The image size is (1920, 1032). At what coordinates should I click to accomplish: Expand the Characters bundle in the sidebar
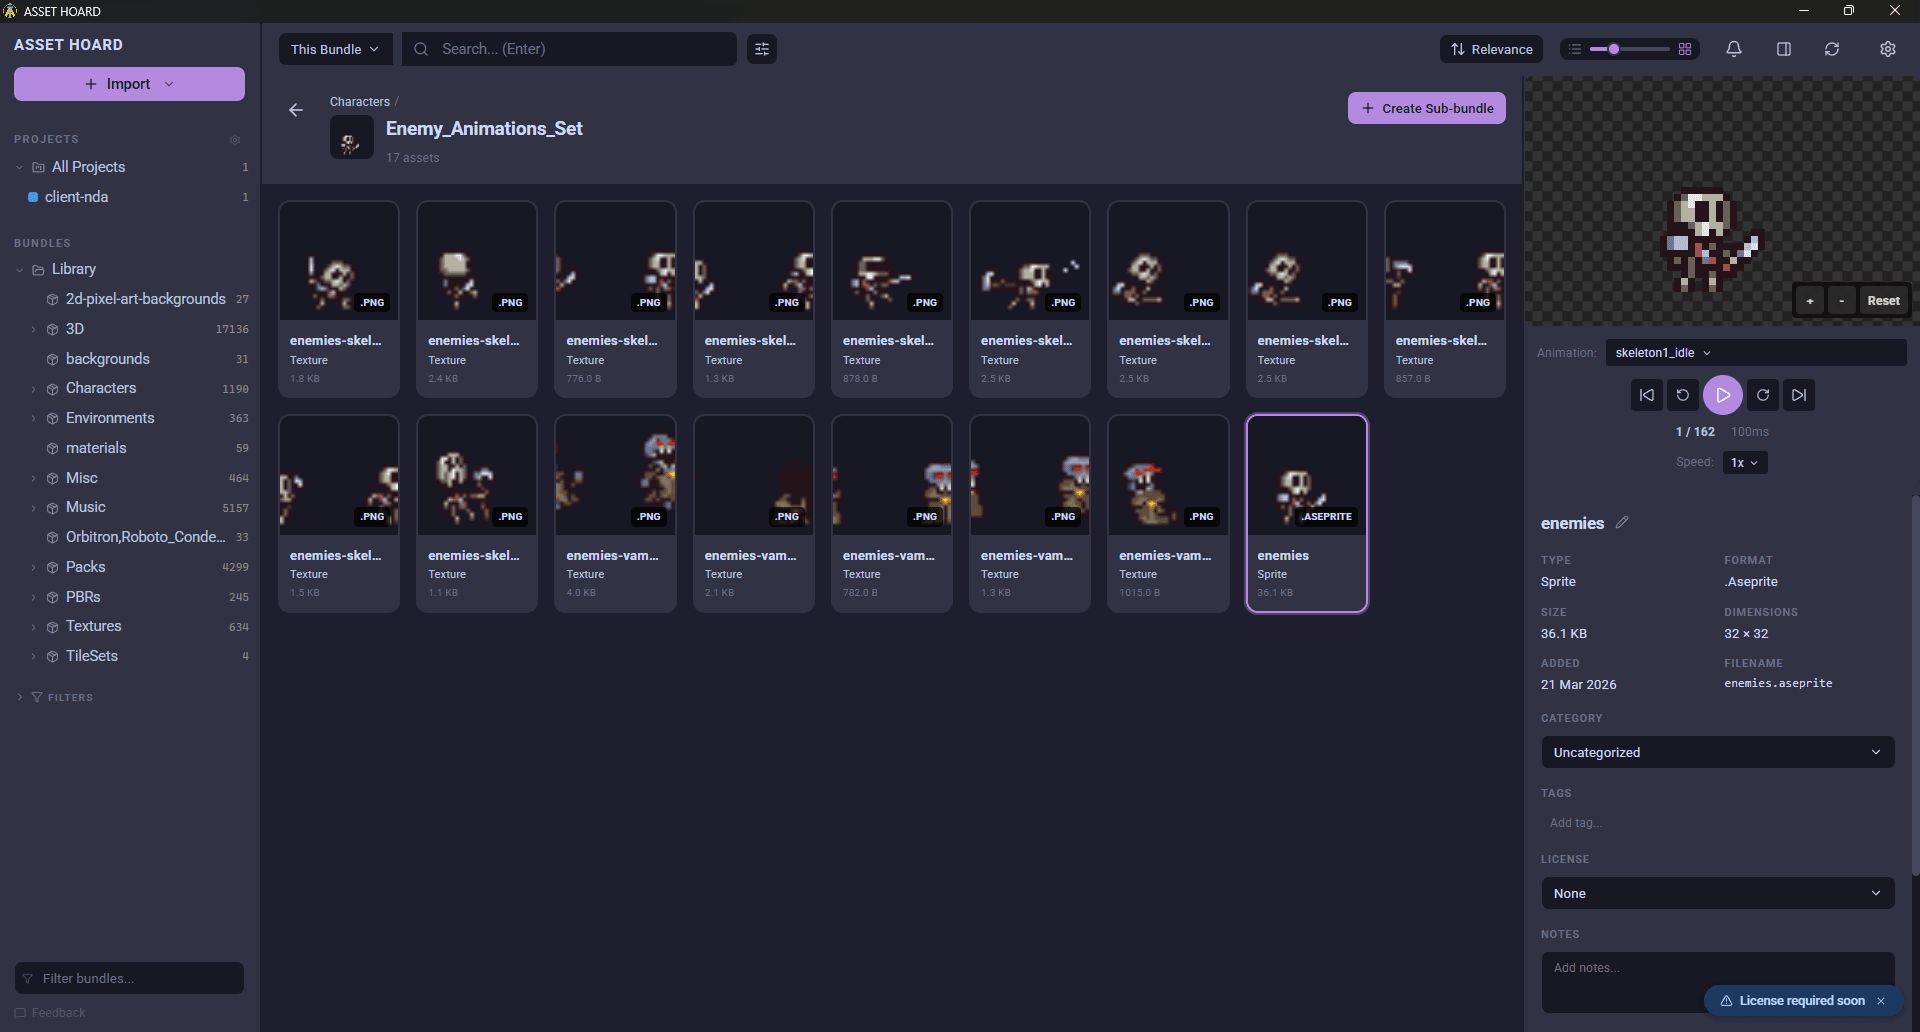pyautogui.click(x=33, y=388)
